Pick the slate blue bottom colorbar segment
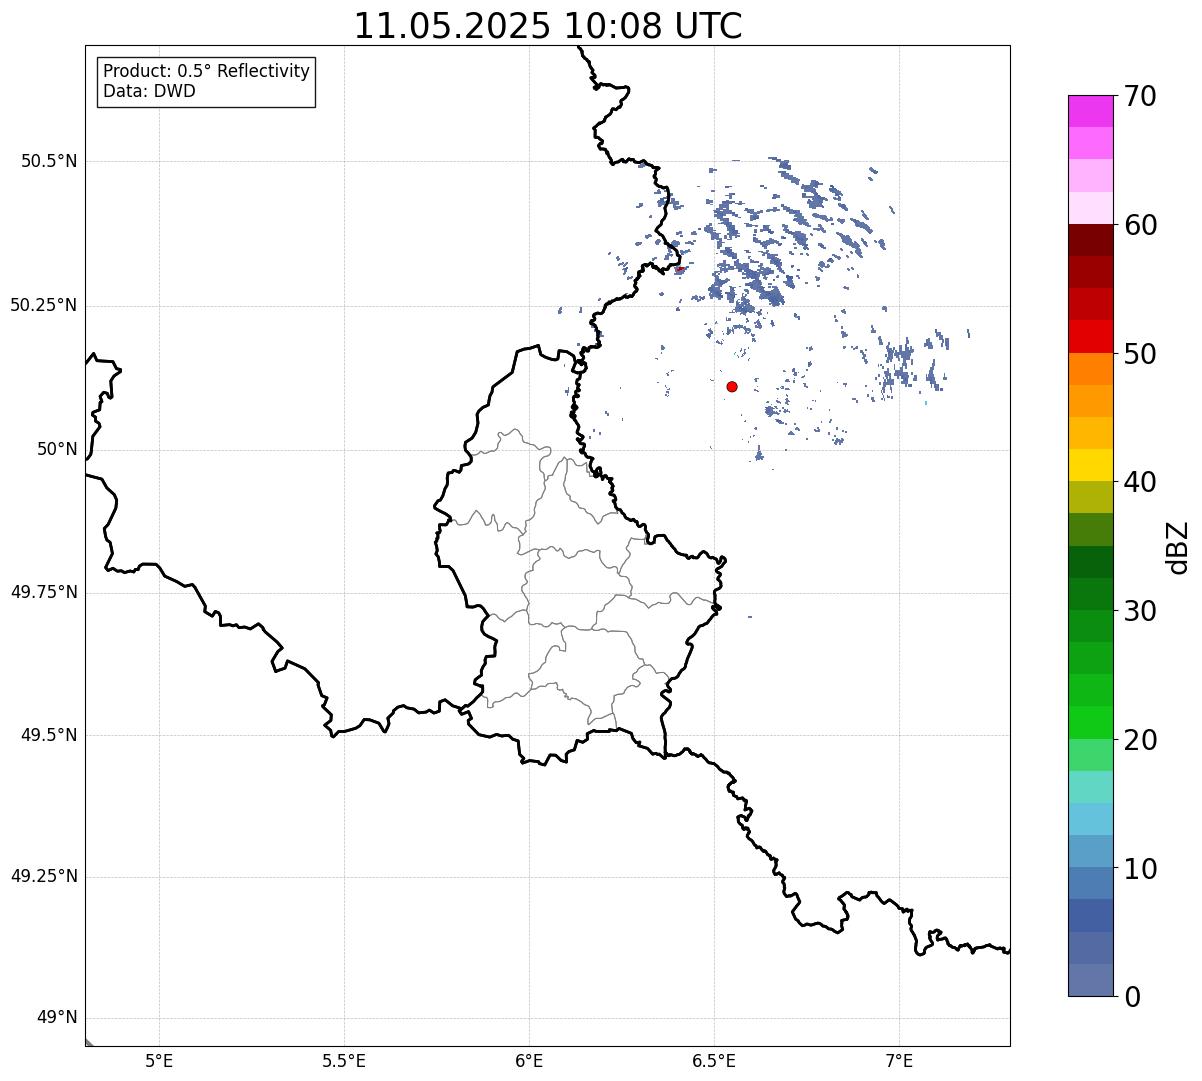 click(1090, 980)
